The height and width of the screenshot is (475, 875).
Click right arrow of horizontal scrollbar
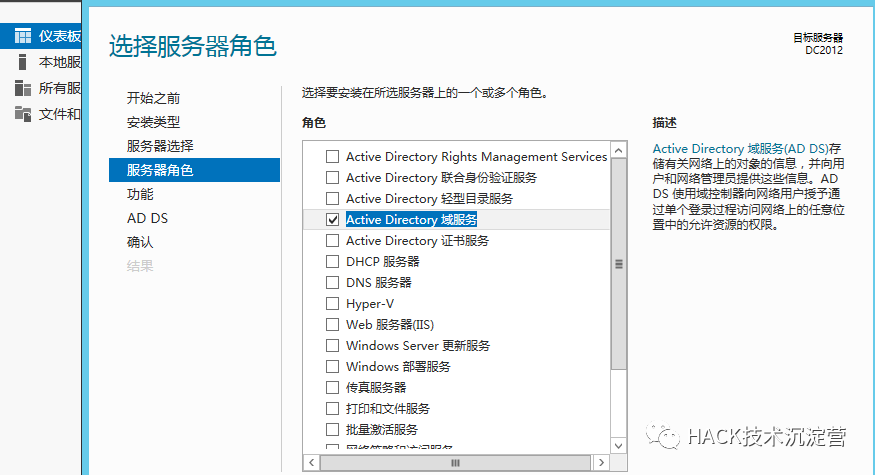point(601,463)
